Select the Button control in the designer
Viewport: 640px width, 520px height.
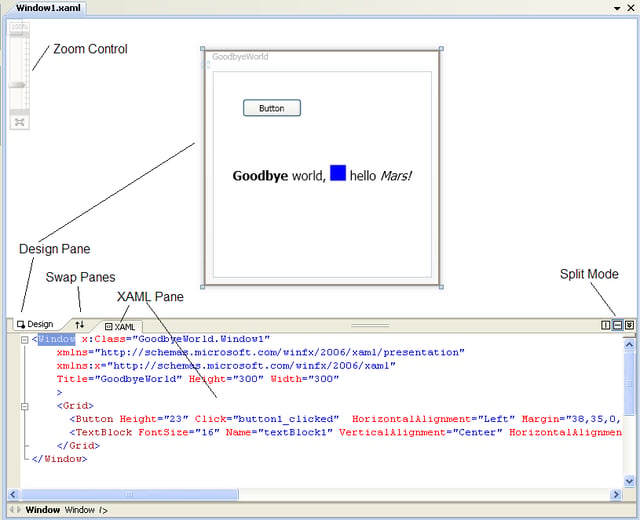[272, 108]
